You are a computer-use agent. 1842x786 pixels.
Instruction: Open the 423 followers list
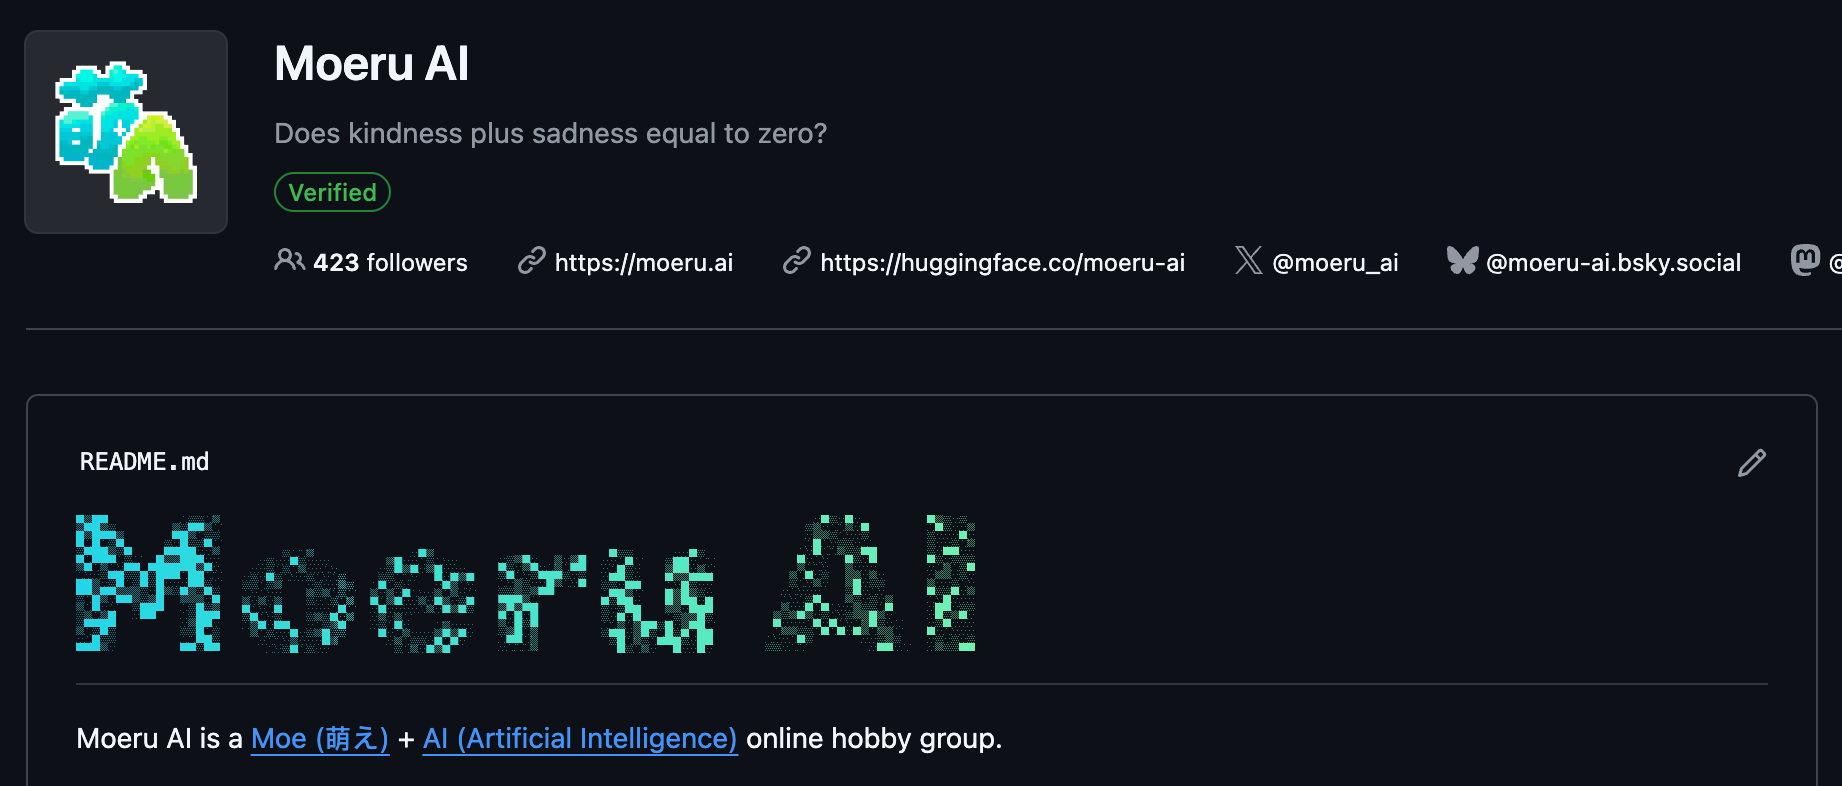click(390, 263)
